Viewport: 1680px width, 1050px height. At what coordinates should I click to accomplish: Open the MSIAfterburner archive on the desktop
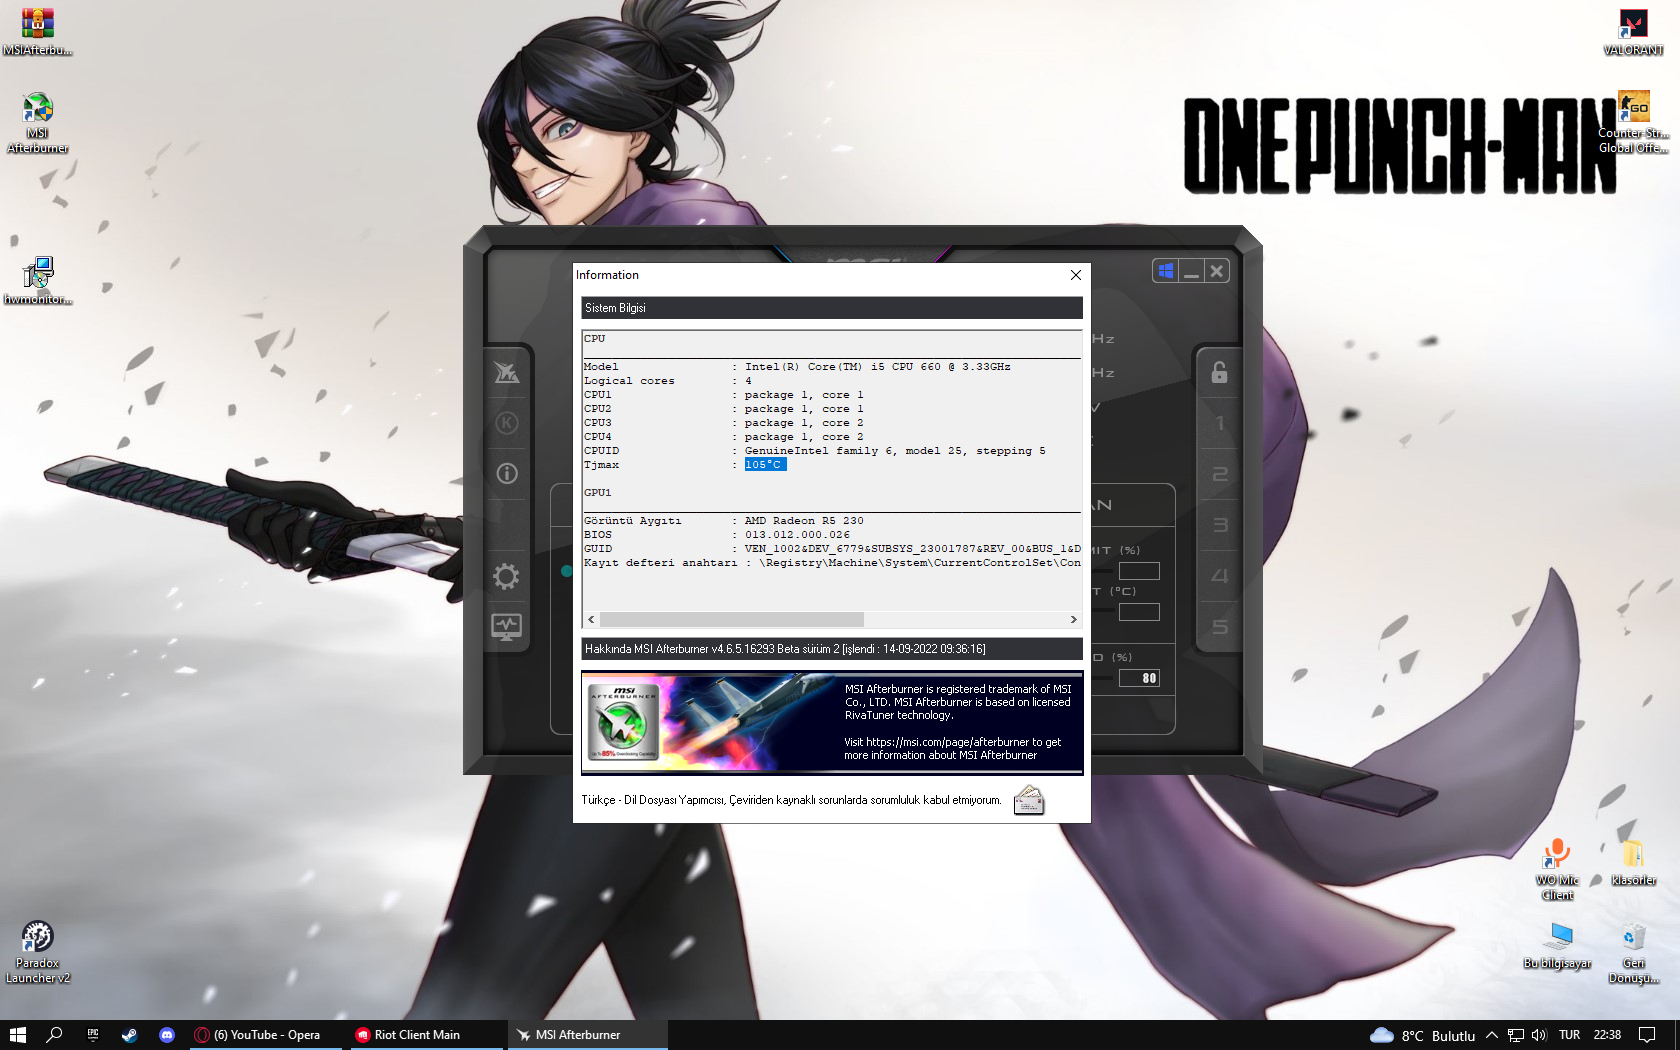pos(37,31)
